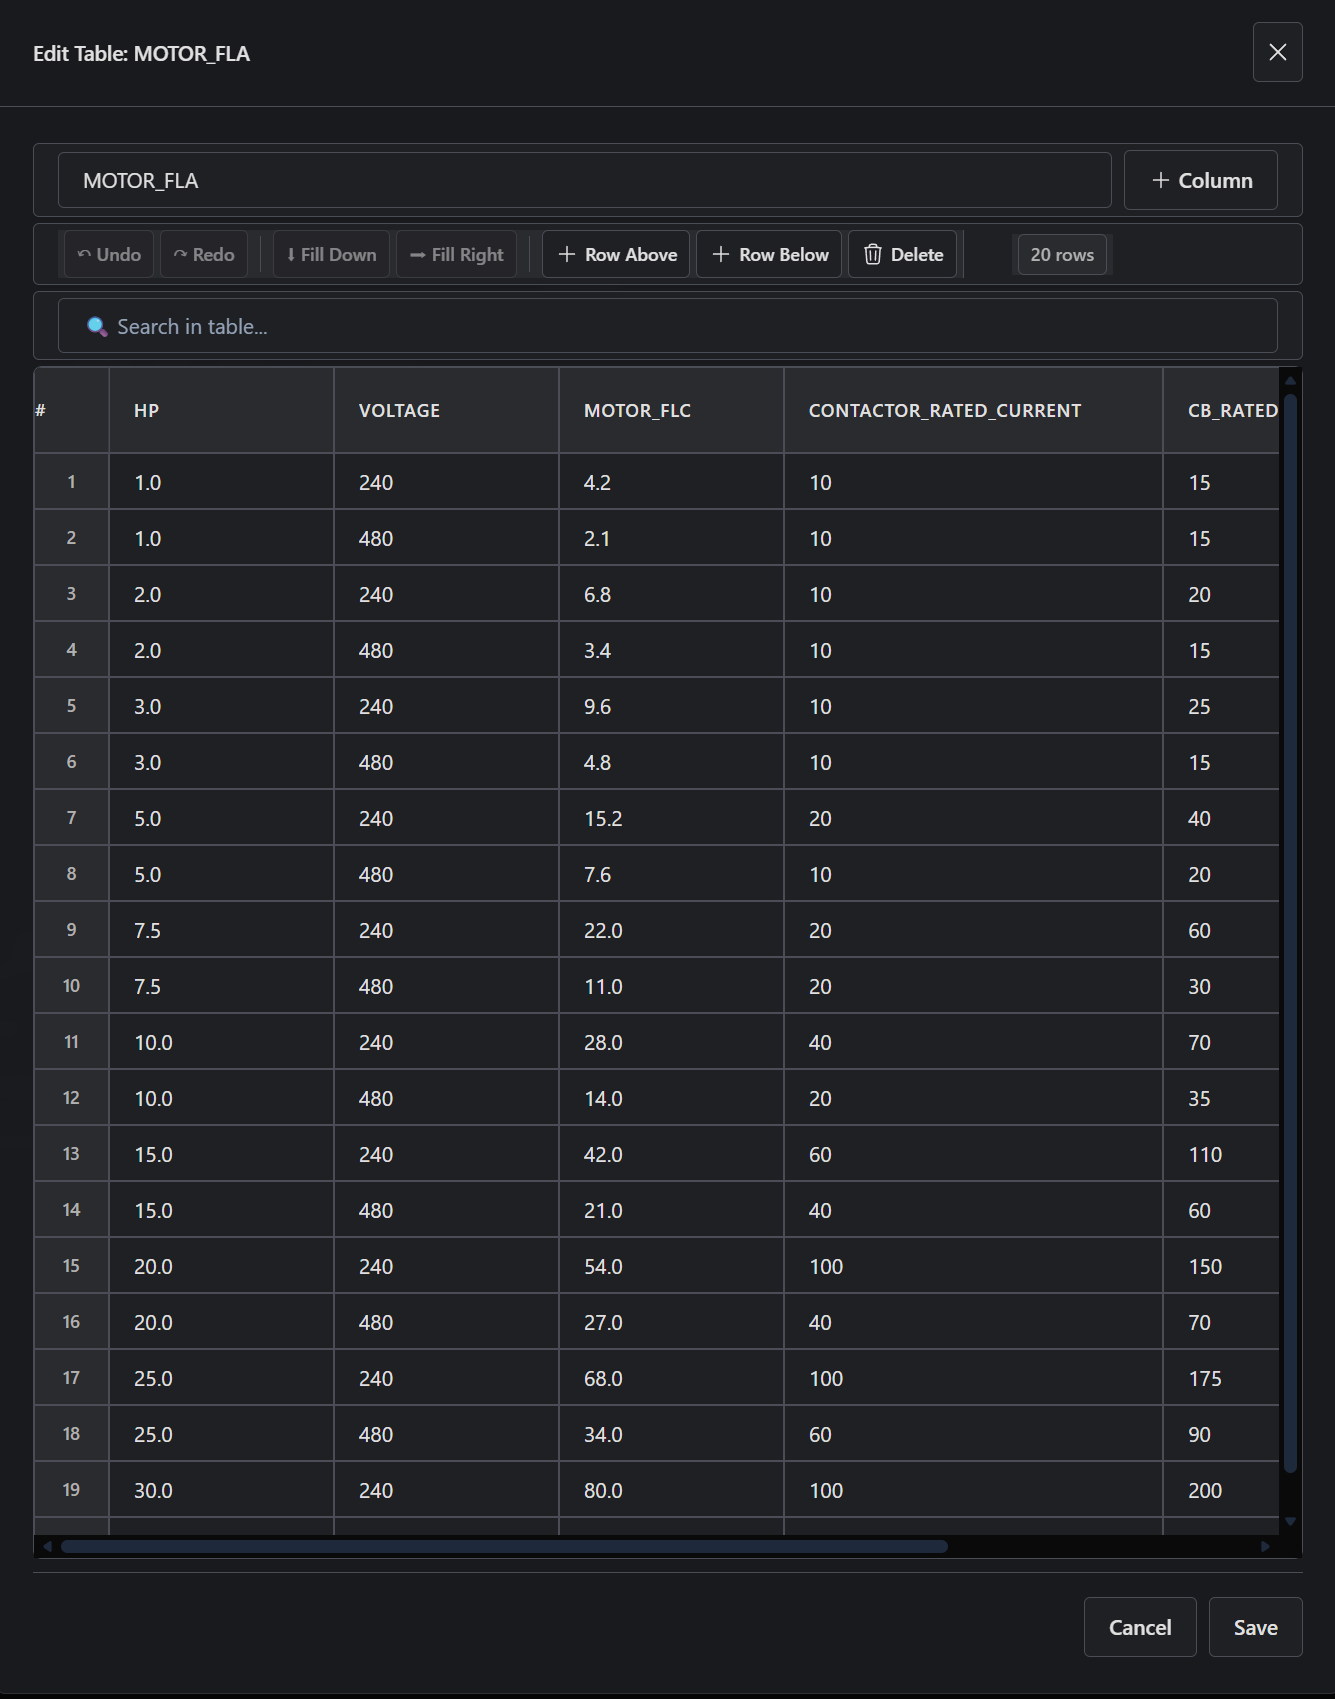Click MOTOR_FLC cell 42.0

point(671,1154)
